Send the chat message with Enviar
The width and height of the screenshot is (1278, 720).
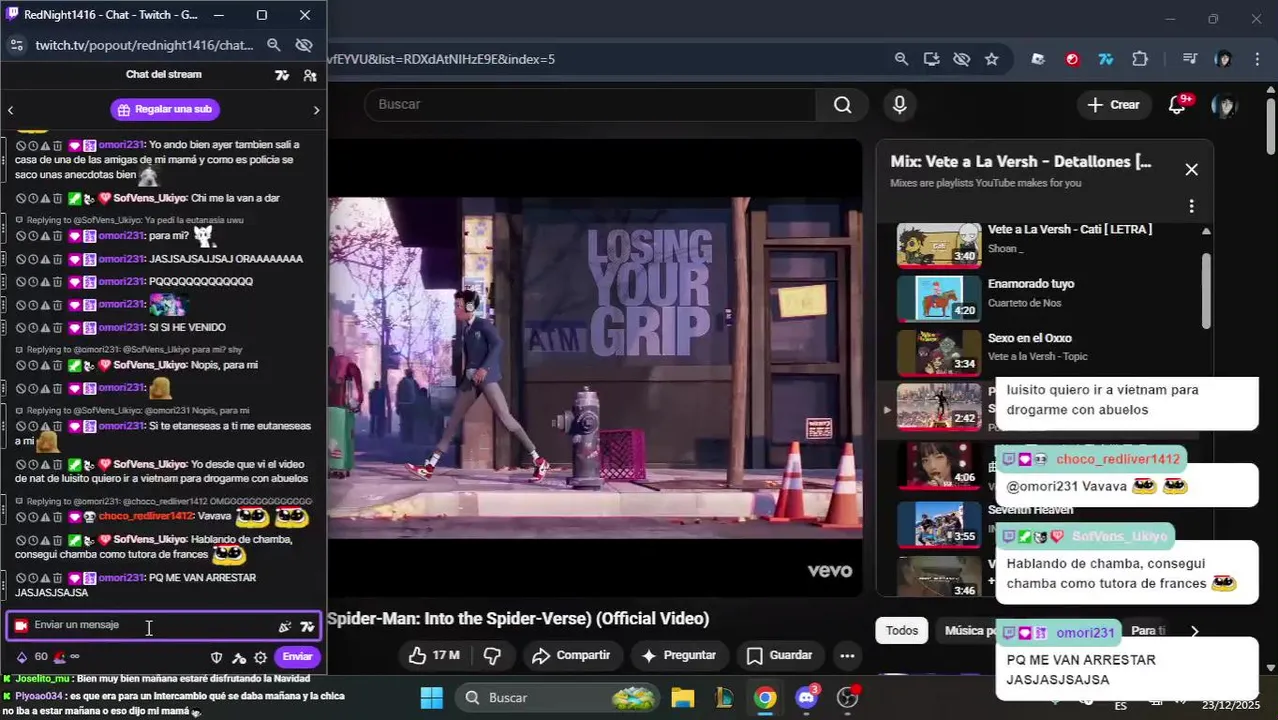(x=297, y=657)
